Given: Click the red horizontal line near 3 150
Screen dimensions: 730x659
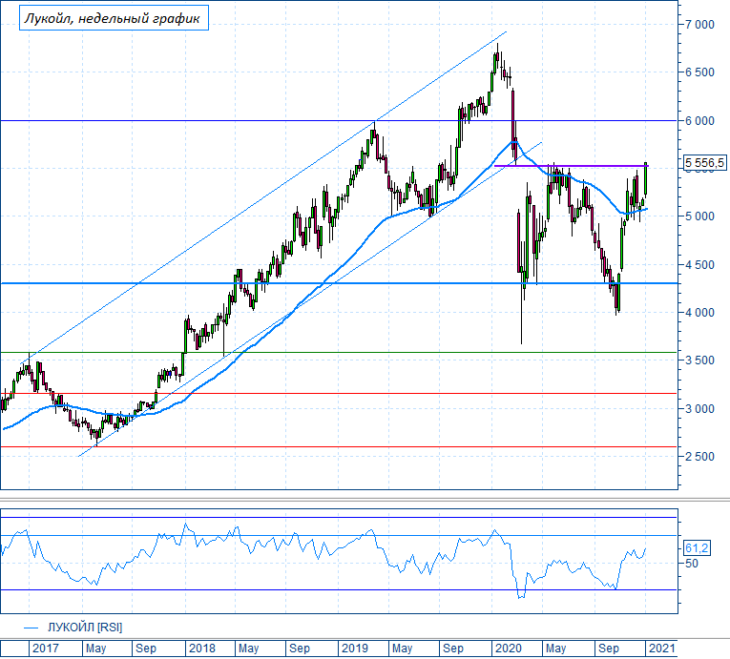Looking at the screenshot, I should [x=338, y=394].
